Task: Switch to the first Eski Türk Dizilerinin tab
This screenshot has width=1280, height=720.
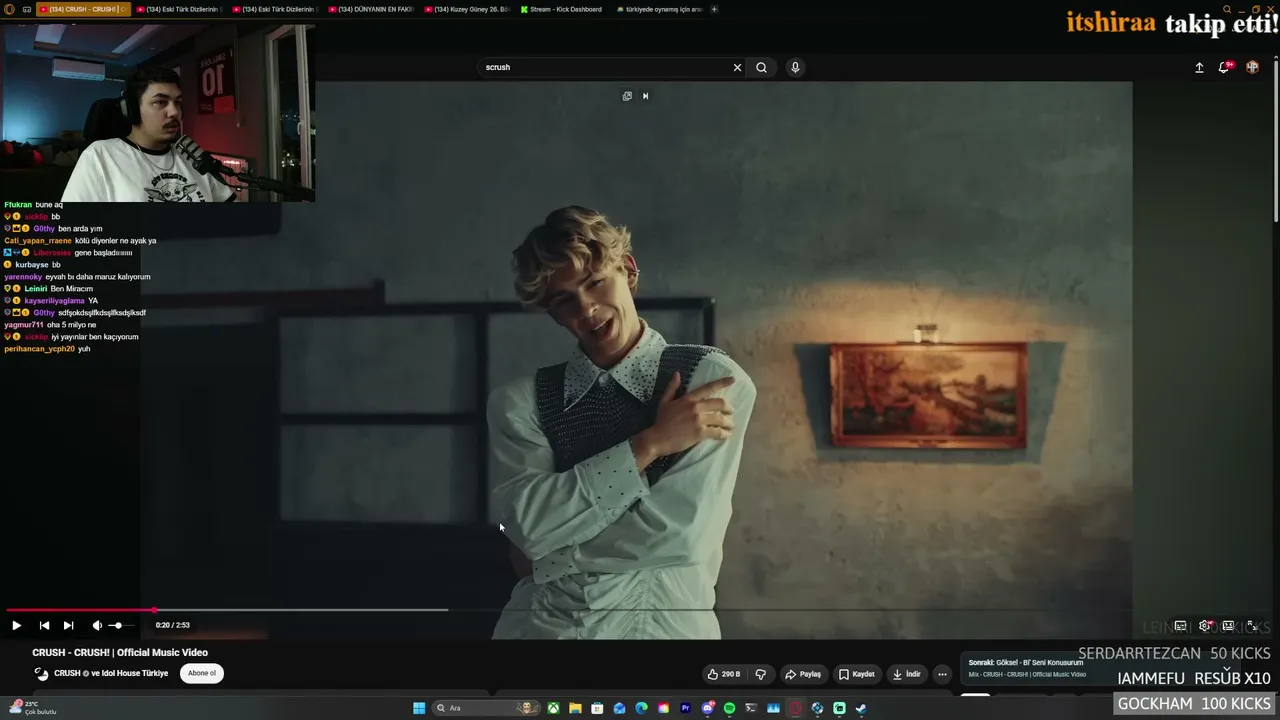Action: 178,9
